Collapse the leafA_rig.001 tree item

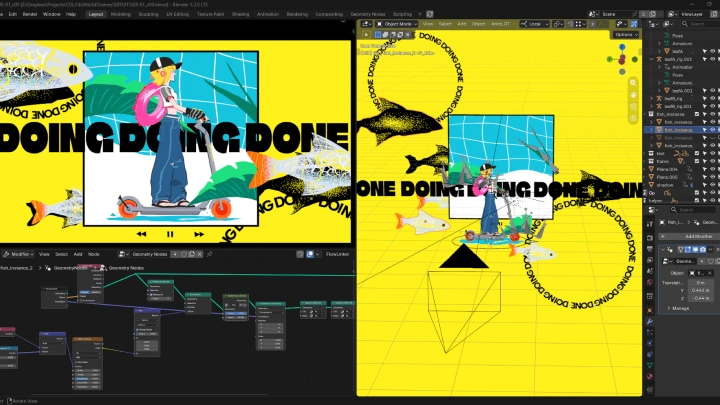(652, 59)
